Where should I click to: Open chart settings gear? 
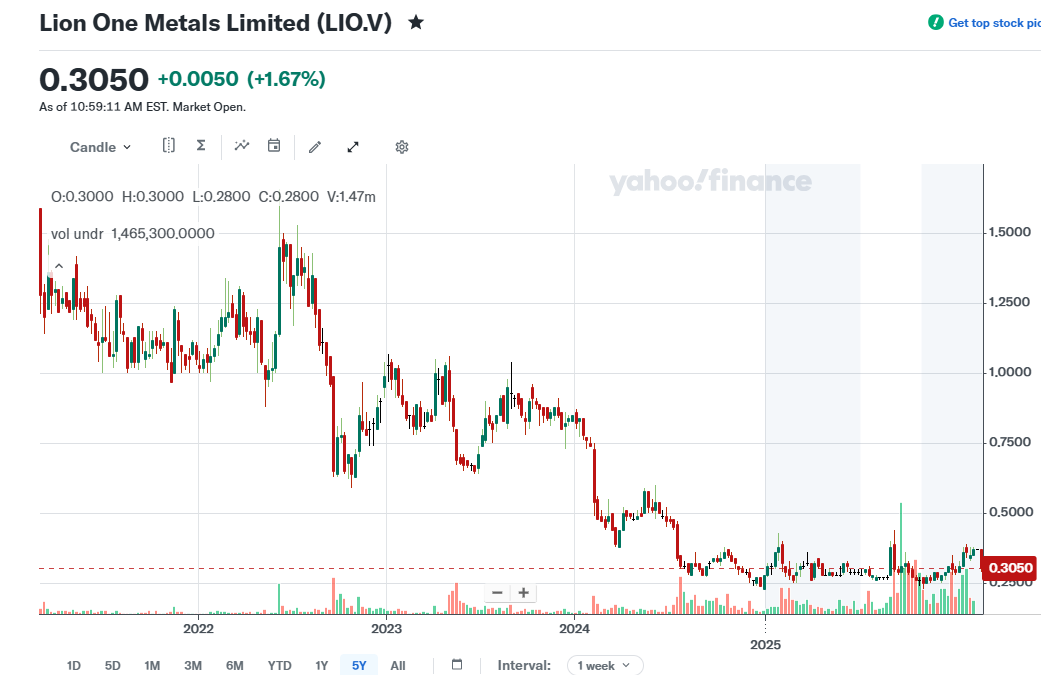tap(402, 147)
